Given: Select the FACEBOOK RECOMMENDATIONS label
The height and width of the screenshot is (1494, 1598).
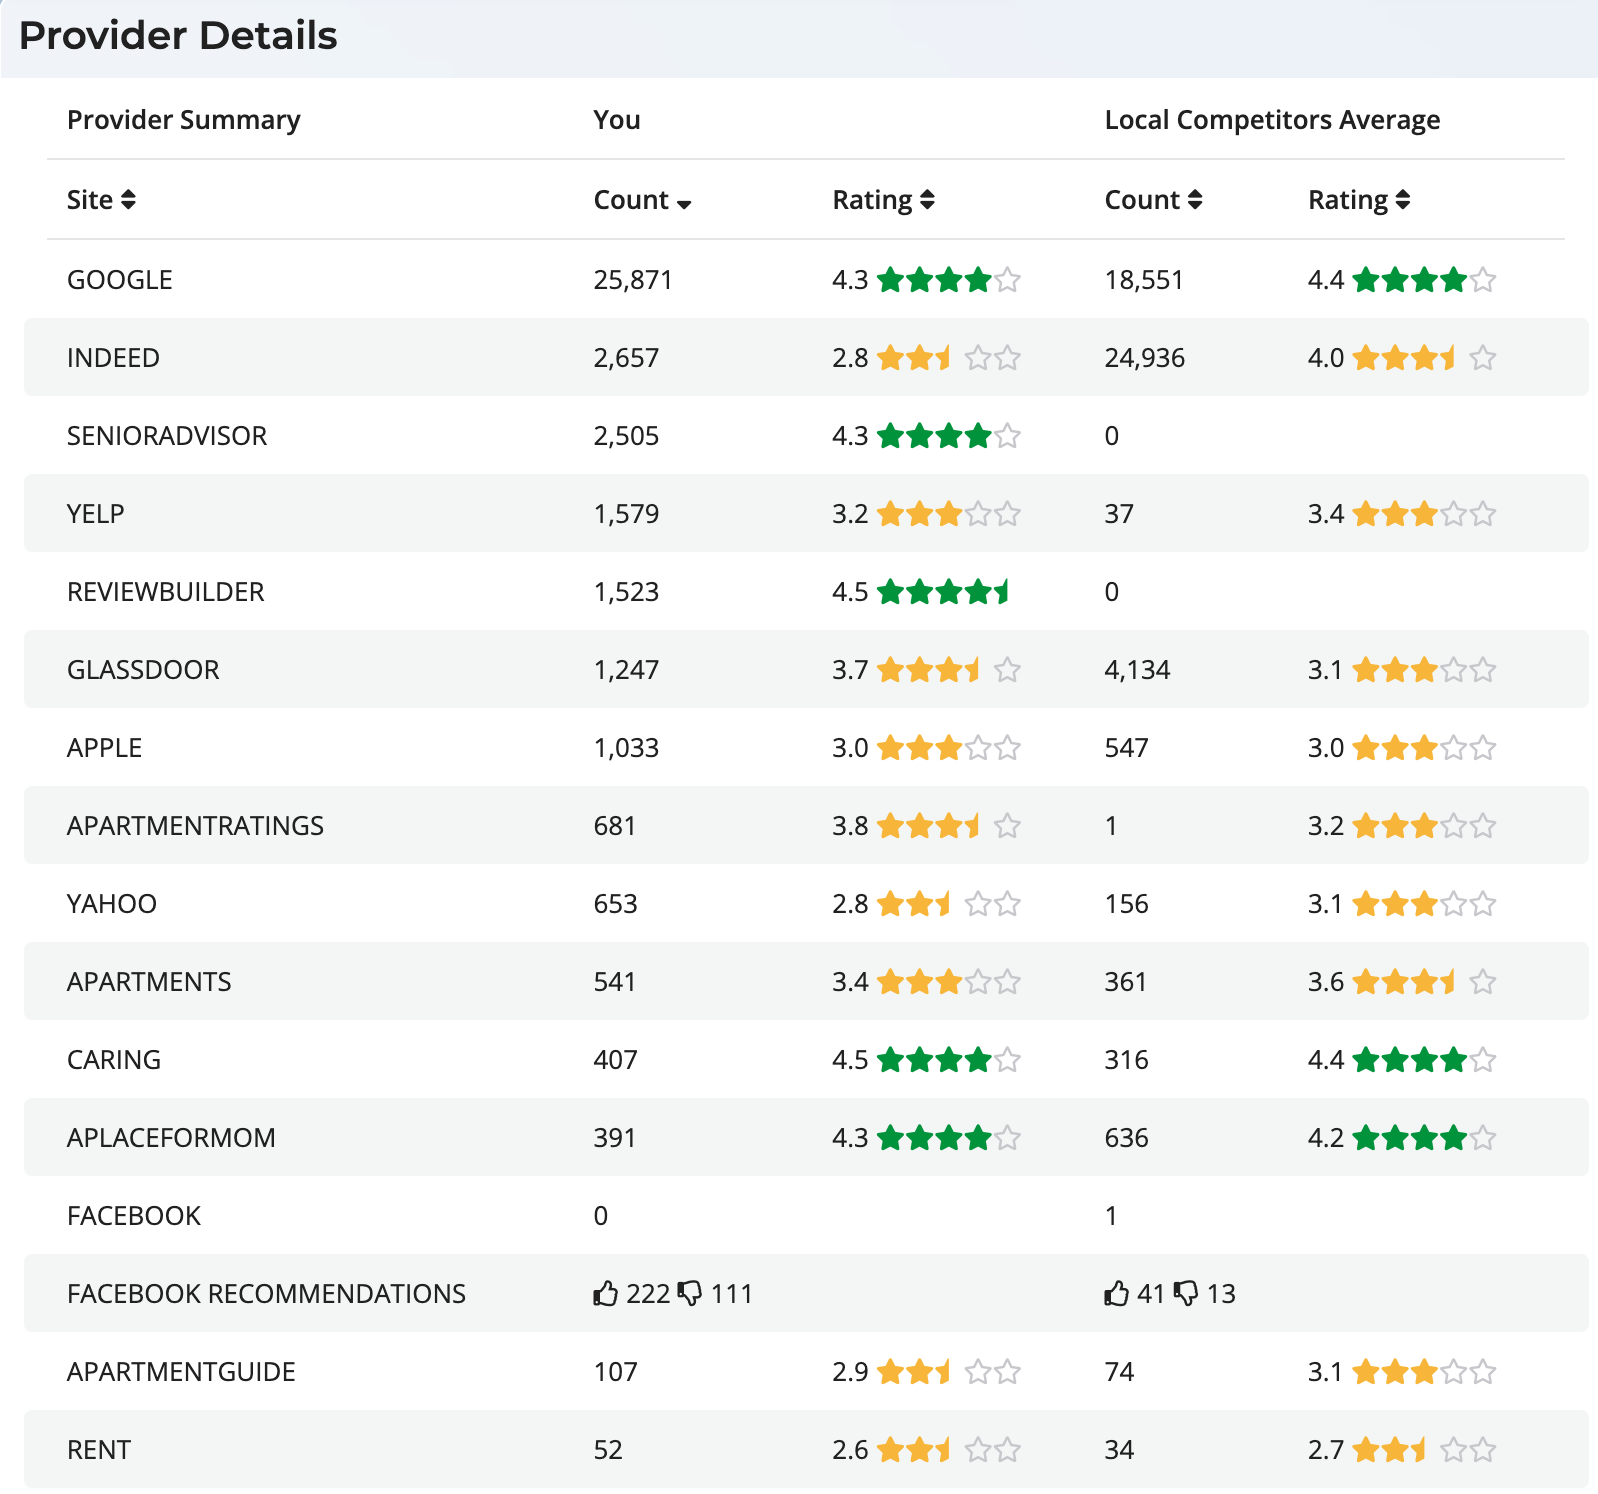Looking at the screenshot, I should 267,1294.
